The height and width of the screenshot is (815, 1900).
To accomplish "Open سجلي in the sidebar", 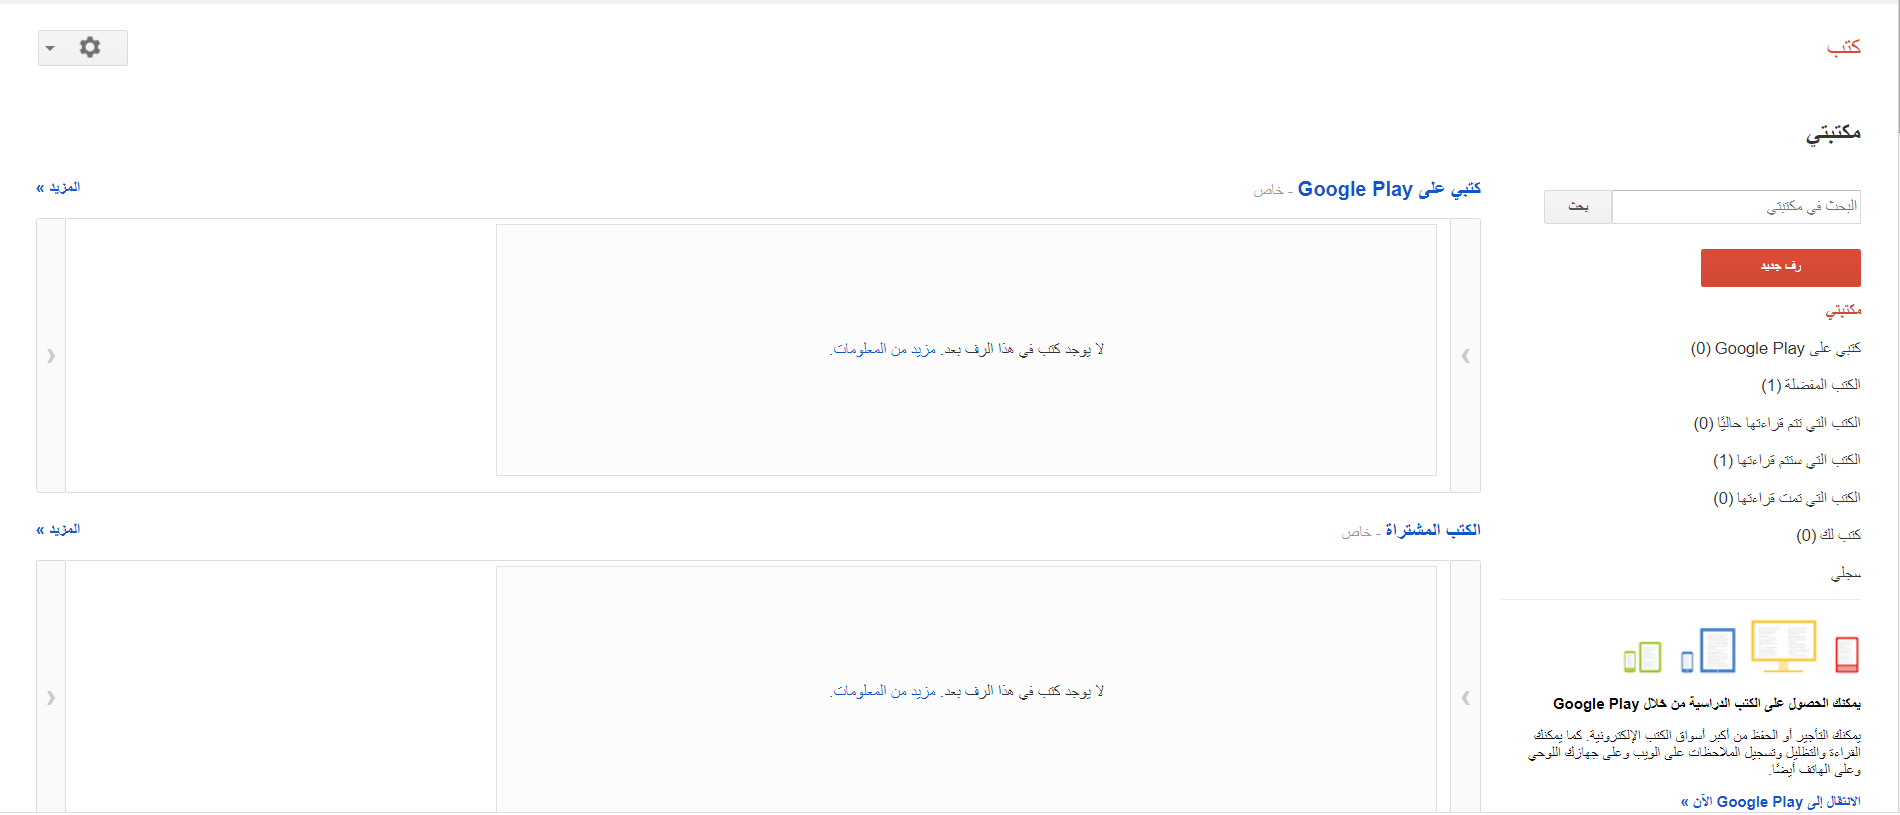I will click(1850, 572).
